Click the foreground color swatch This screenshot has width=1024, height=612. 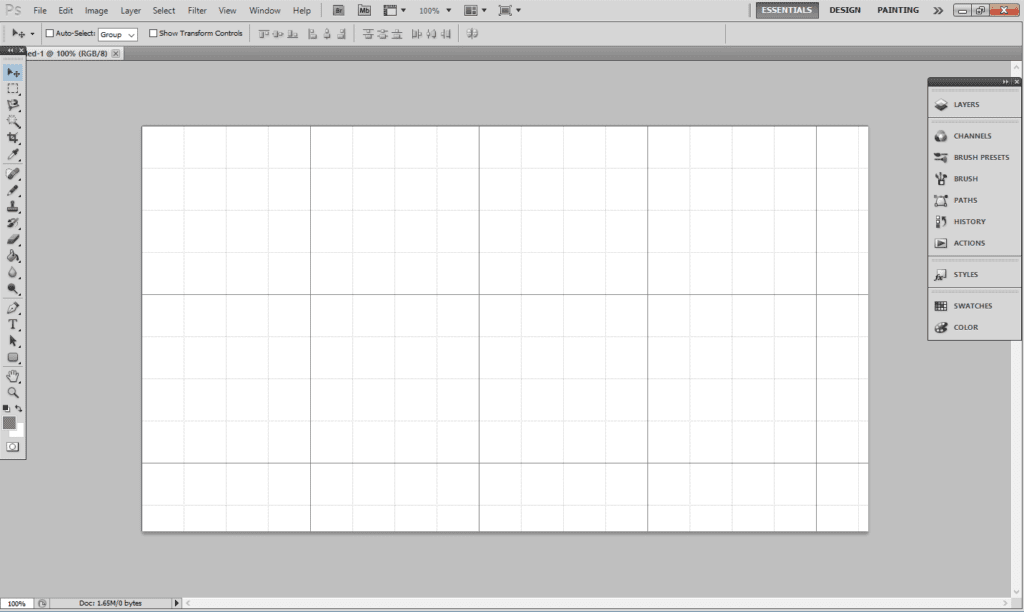point(10,423)
